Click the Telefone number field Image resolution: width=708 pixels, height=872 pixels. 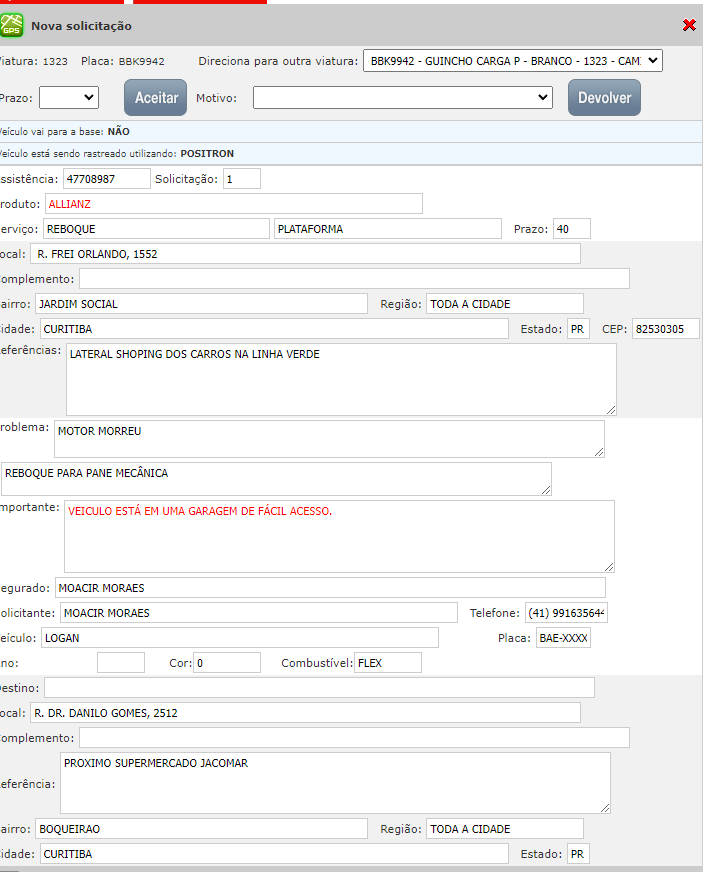[566, 613]
